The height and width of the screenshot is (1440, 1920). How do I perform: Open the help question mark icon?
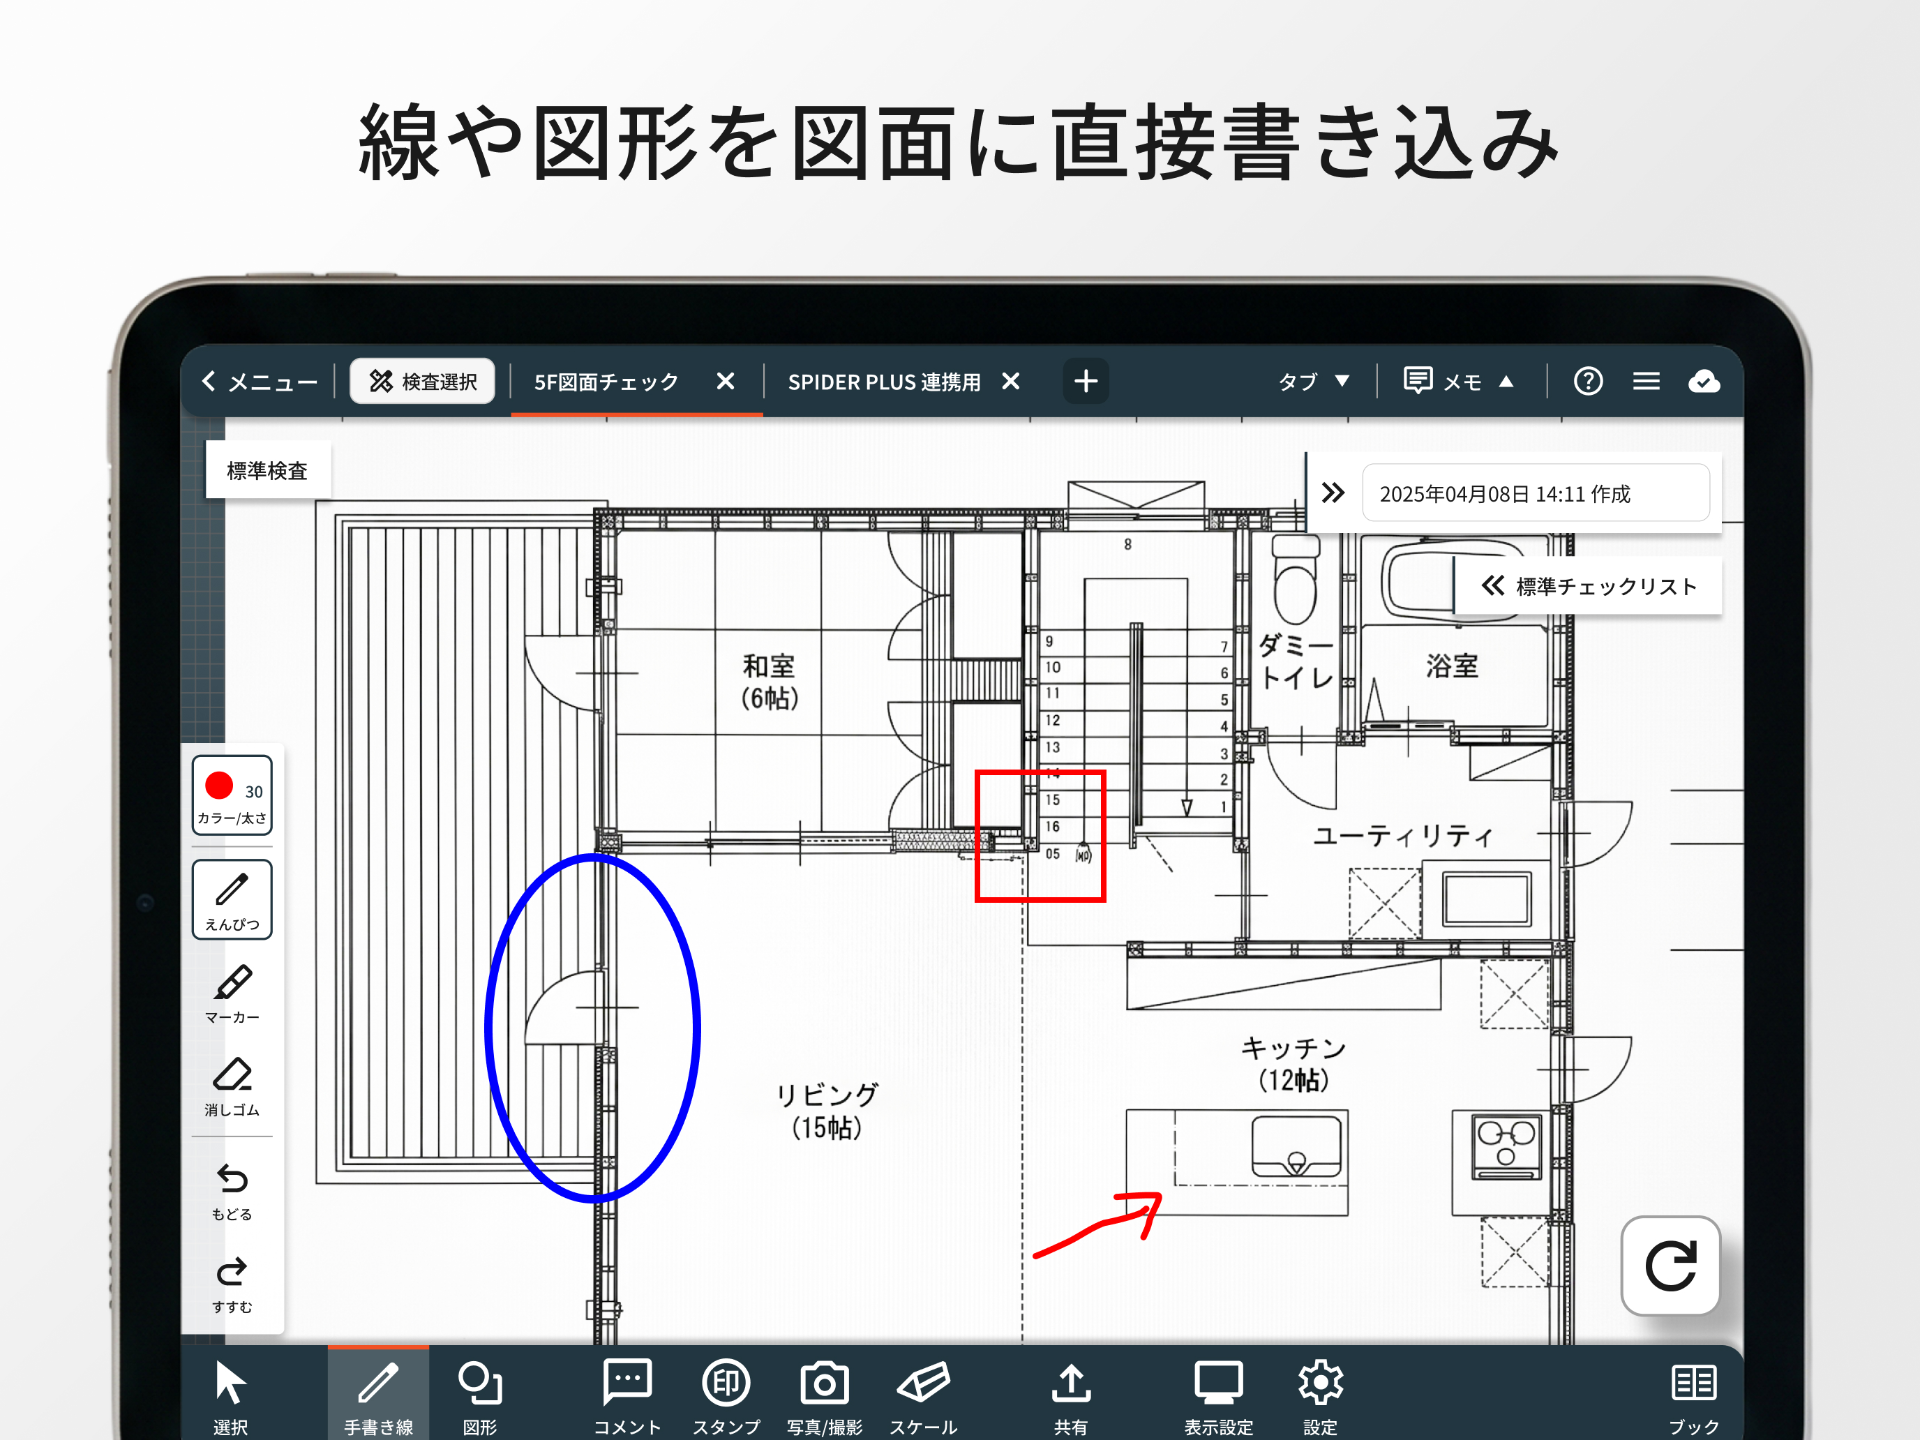tap(1588, 381)
